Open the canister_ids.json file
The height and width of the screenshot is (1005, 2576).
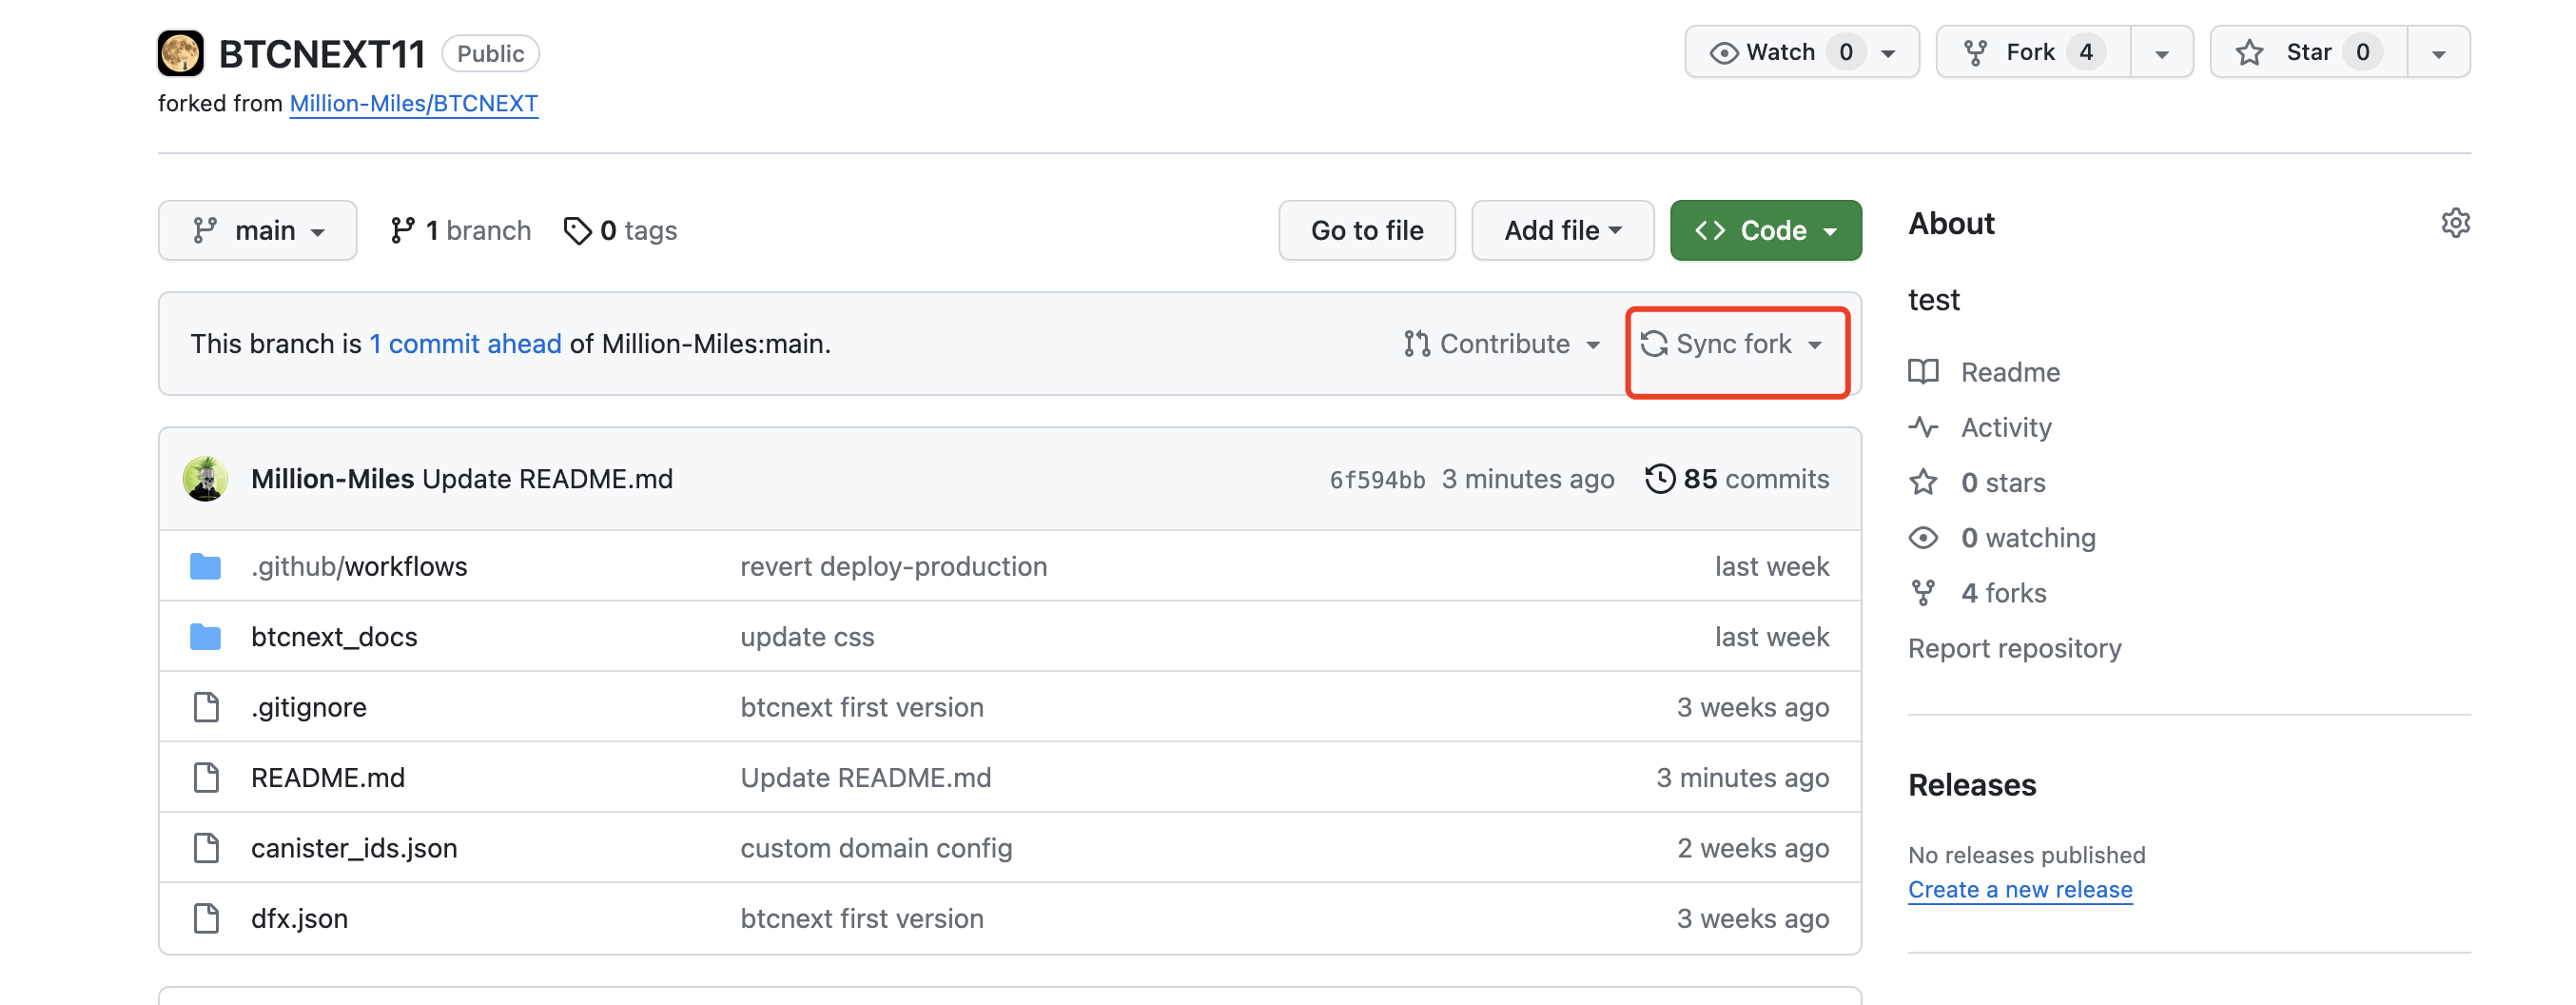pos(354,848)
